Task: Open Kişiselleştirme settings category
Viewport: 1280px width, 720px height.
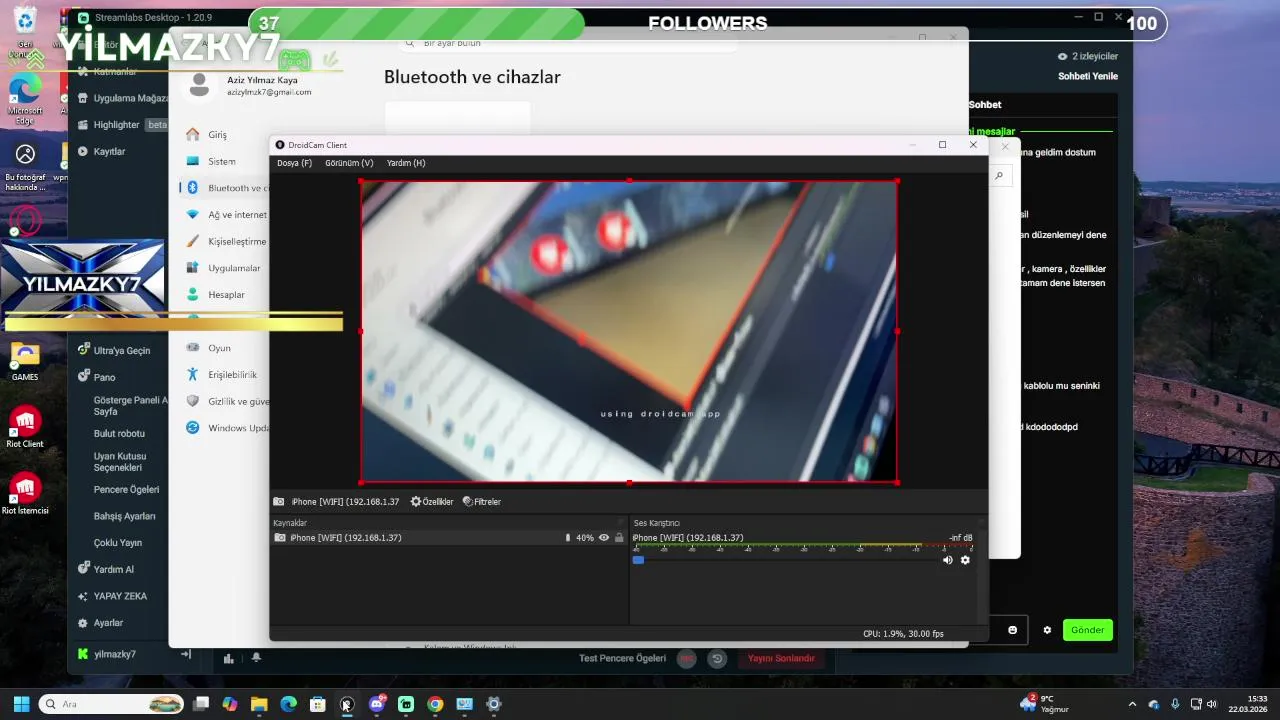Action: tap(226, 242)
